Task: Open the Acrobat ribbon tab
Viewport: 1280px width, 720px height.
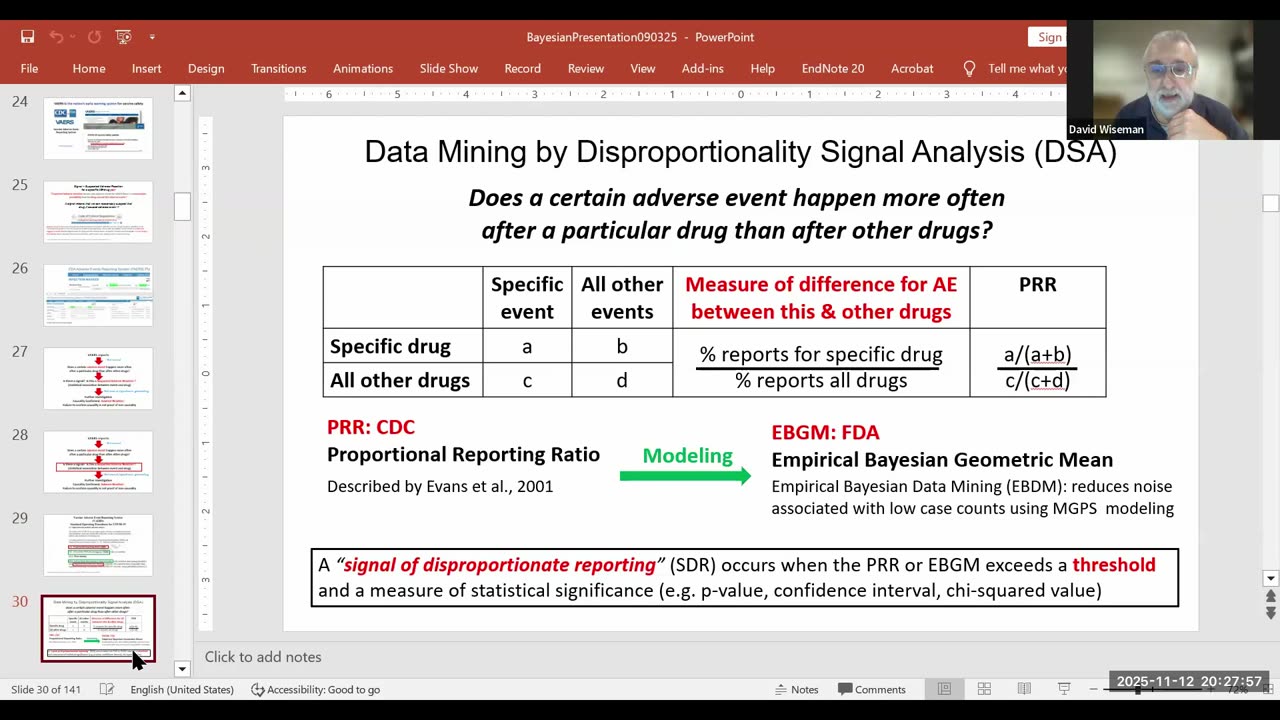Action: (912, 68)
